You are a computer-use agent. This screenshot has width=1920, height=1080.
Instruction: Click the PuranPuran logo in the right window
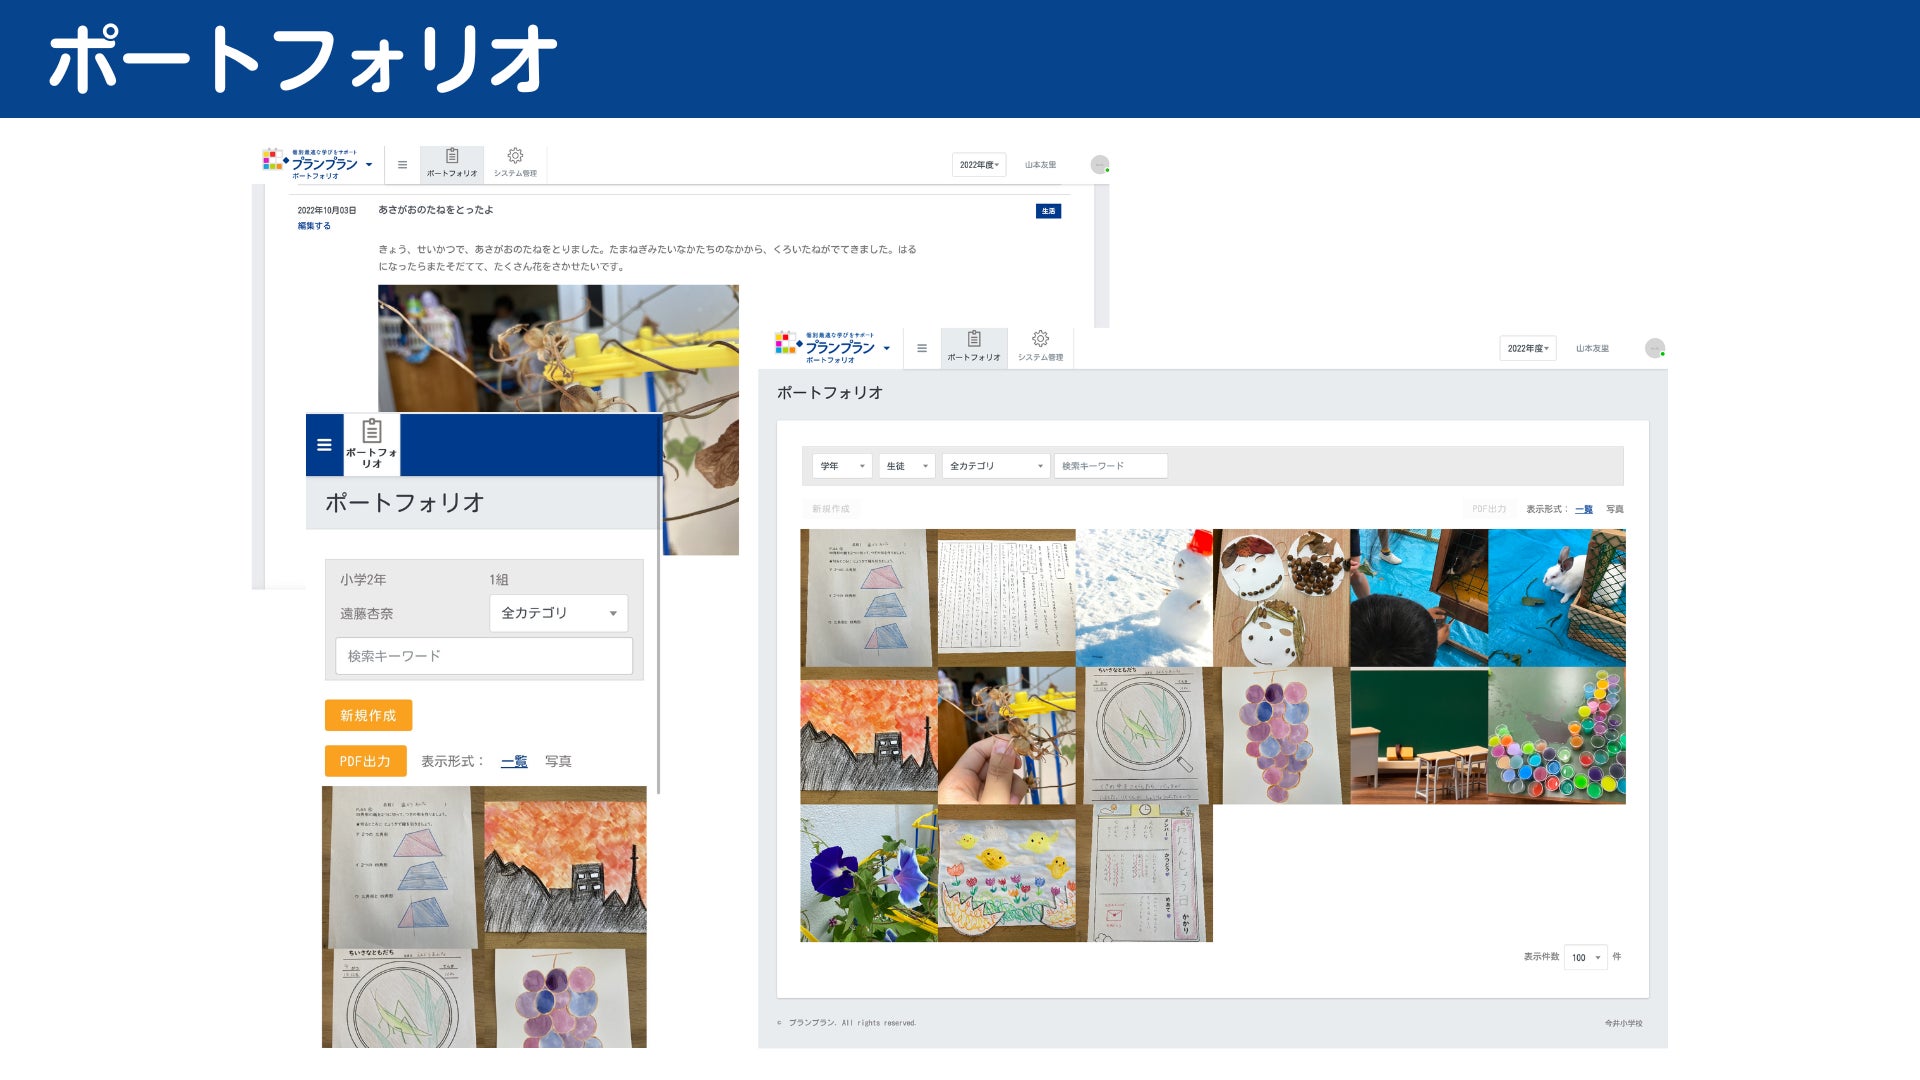pos(832,347)
